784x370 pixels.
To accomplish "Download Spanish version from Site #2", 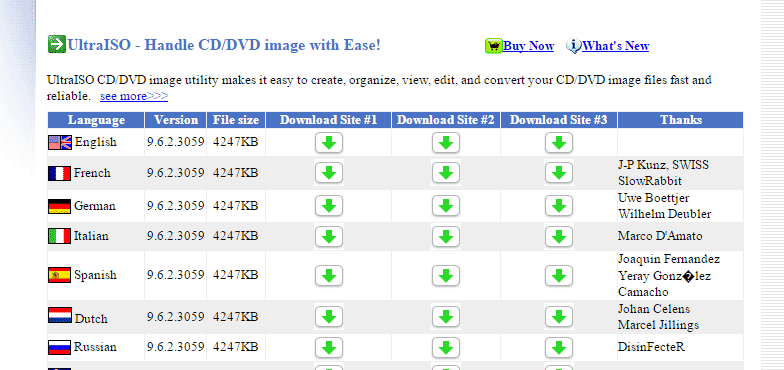I will 446,276.
